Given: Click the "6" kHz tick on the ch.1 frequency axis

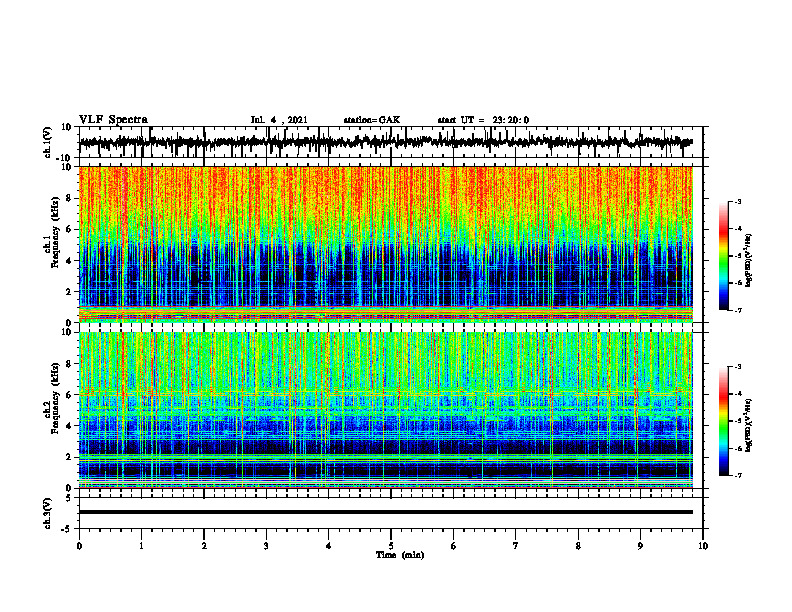Looking at the screenshot, I should (69, 229).
